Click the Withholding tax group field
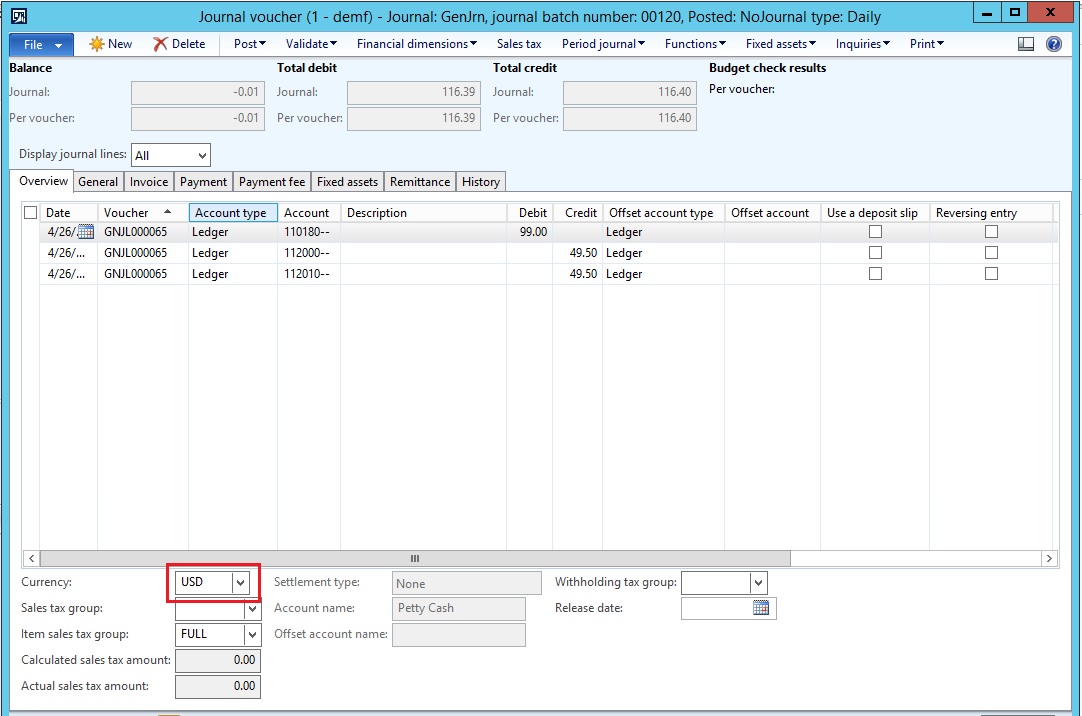Image resolution: width=1082 pixels, height=716 pixels. 715,583
